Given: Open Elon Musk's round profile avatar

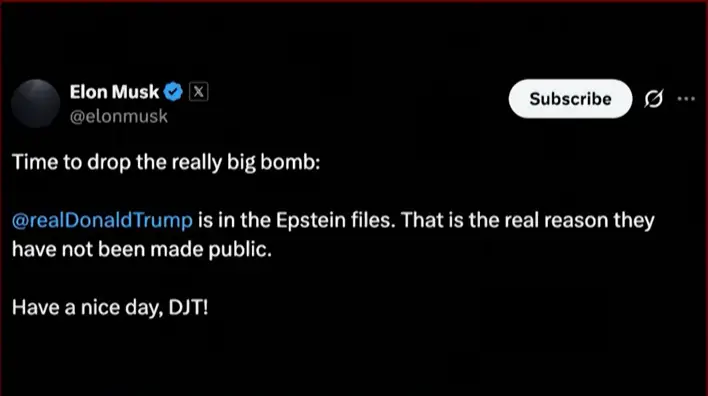Looking at the screenshot, I should (x=35, y=103).
